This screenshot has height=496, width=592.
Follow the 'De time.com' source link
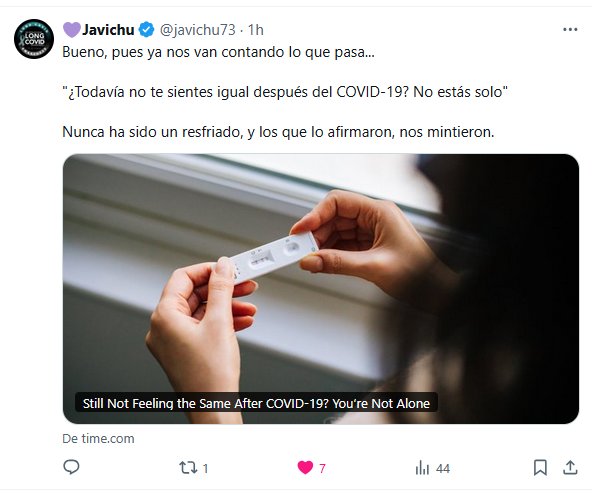point(98,439)
